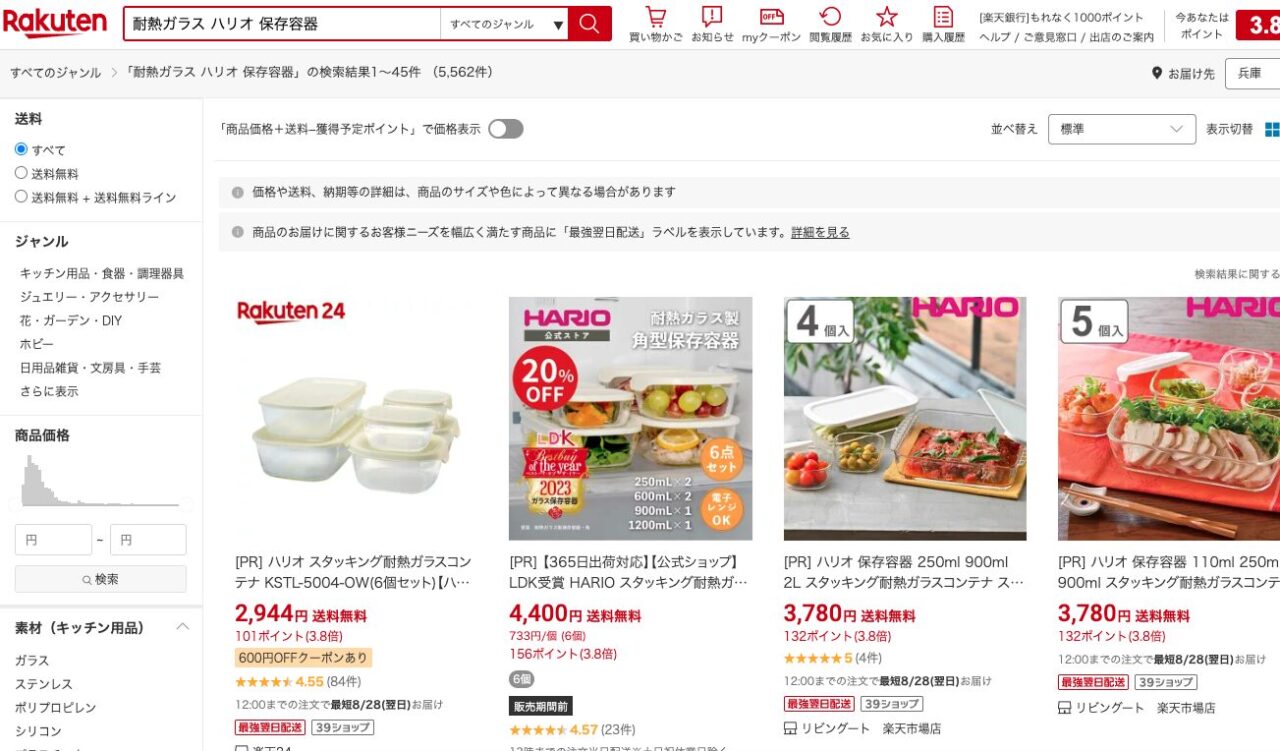Open the 並べ替え sort dropdown showing 標準
The image size is (1280, 751).
coord(1122,129)
